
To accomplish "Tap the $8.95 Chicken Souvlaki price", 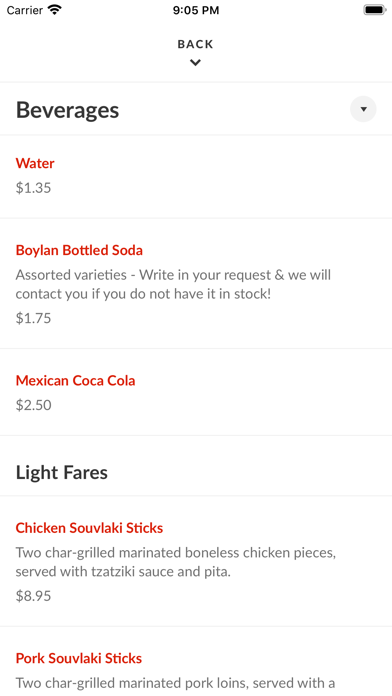I will 33,596.
